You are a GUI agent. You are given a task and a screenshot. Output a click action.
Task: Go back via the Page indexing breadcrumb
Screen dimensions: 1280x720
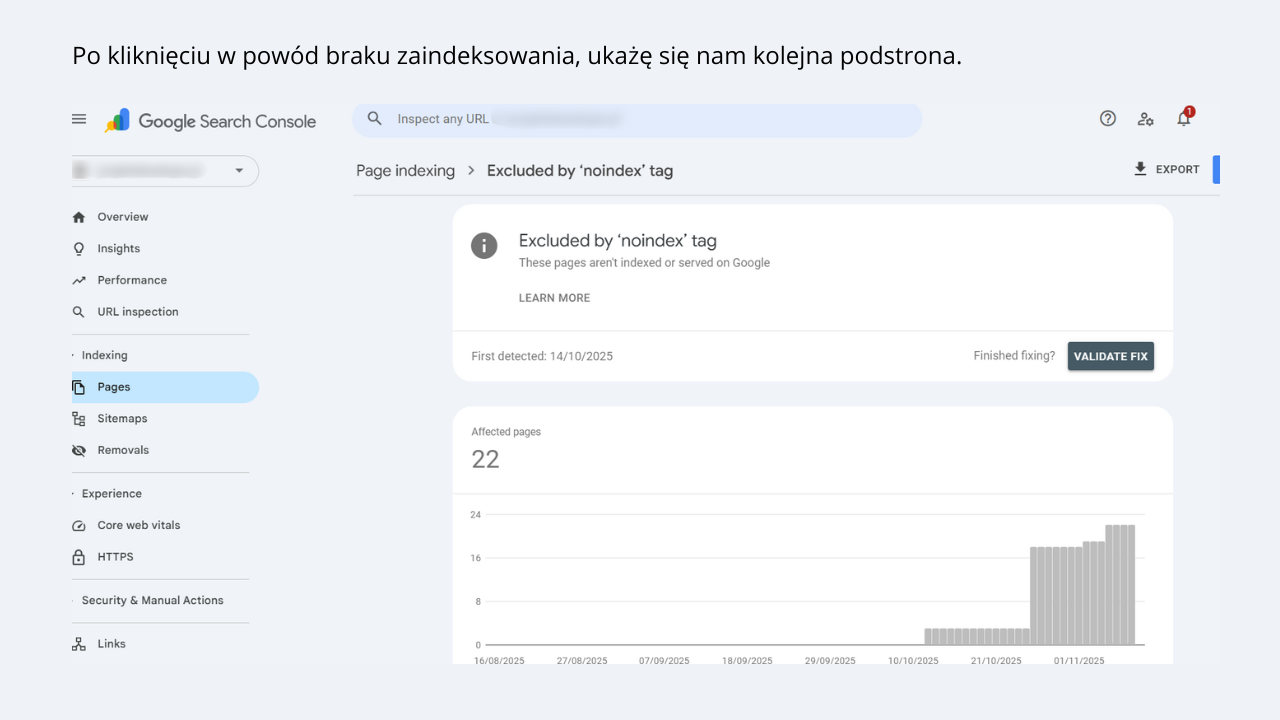405,170
